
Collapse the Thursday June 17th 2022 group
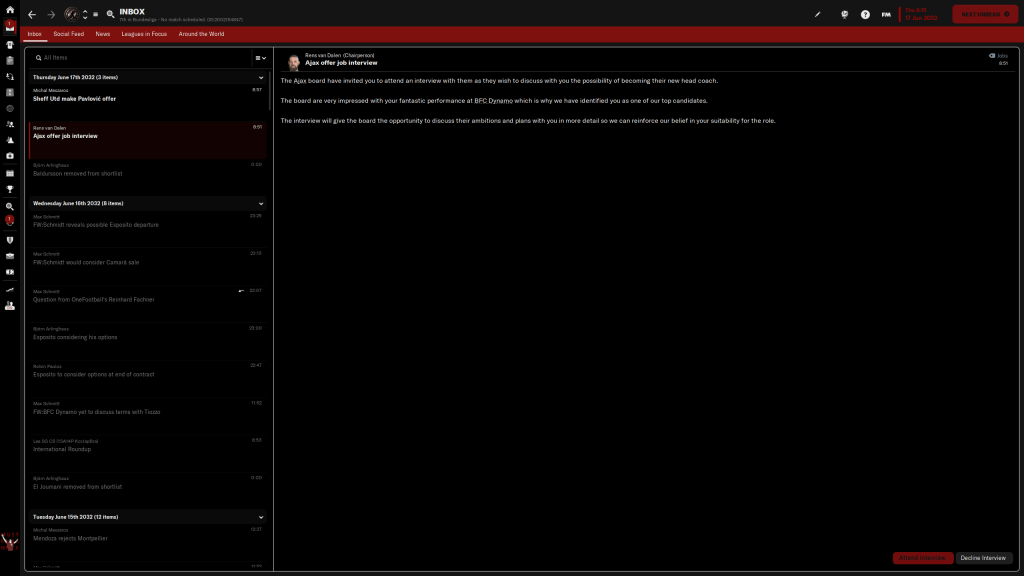[x=261, y=77]
